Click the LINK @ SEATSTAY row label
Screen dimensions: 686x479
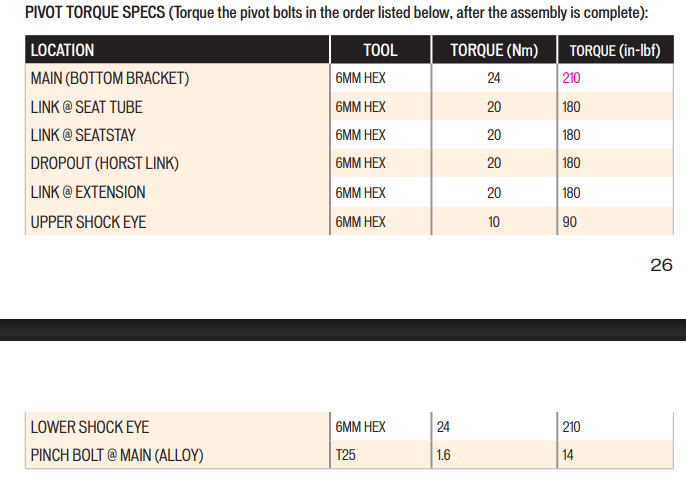click(x=88, y=135)
